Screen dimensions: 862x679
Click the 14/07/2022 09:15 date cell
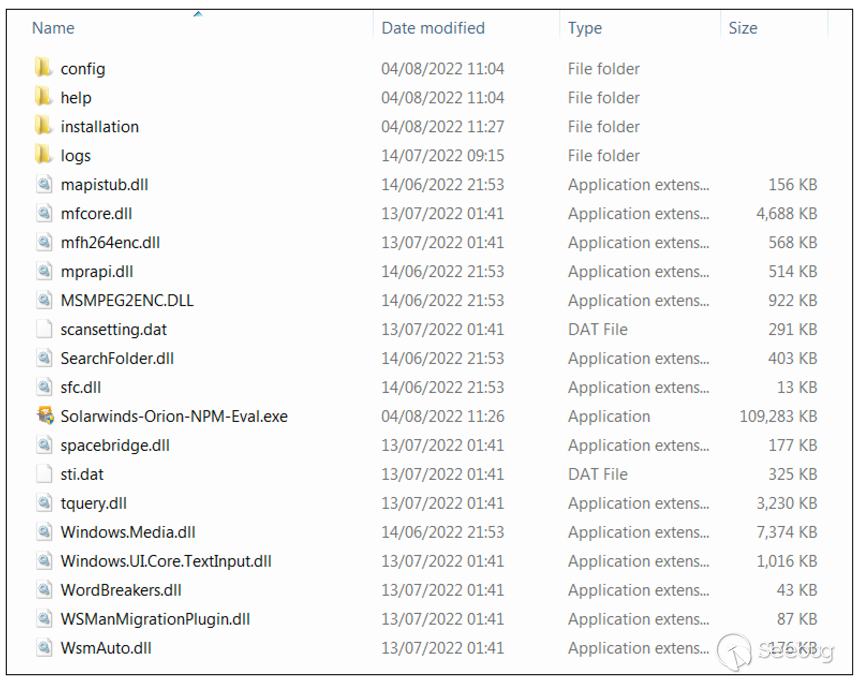tap(443, 156)
